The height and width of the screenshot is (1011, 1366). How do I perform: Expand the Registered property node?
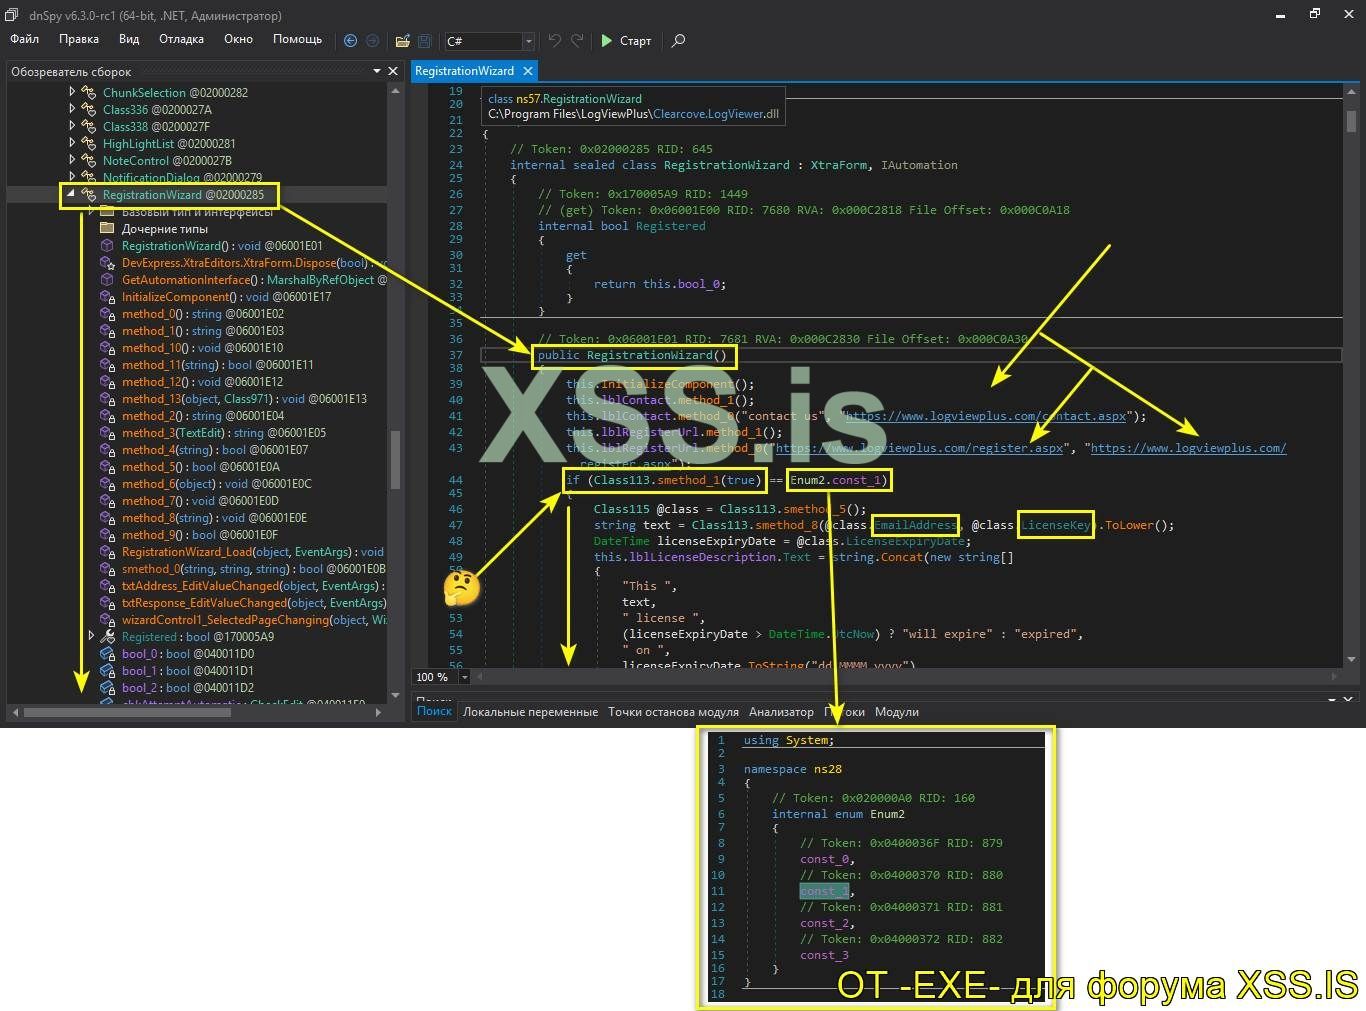[x=91, y=636]
